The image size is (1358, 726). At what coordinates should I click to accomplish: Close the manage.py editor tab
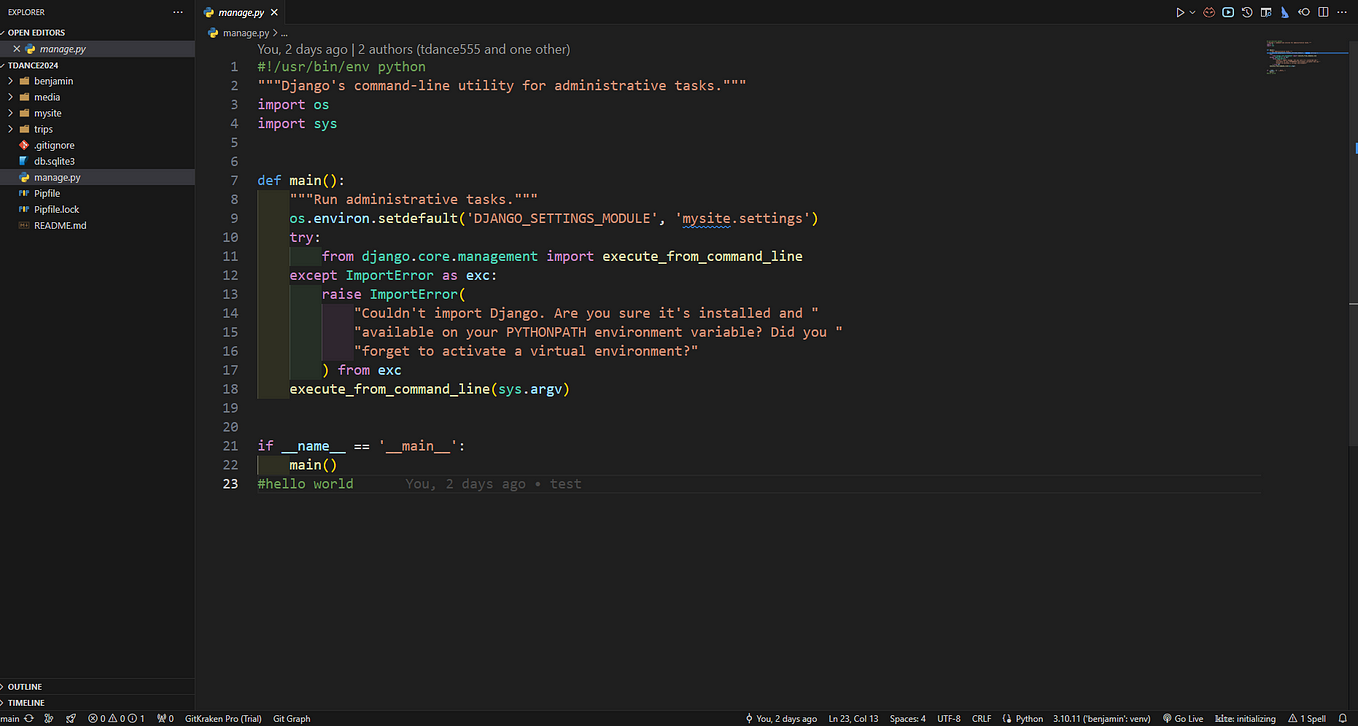272,13
